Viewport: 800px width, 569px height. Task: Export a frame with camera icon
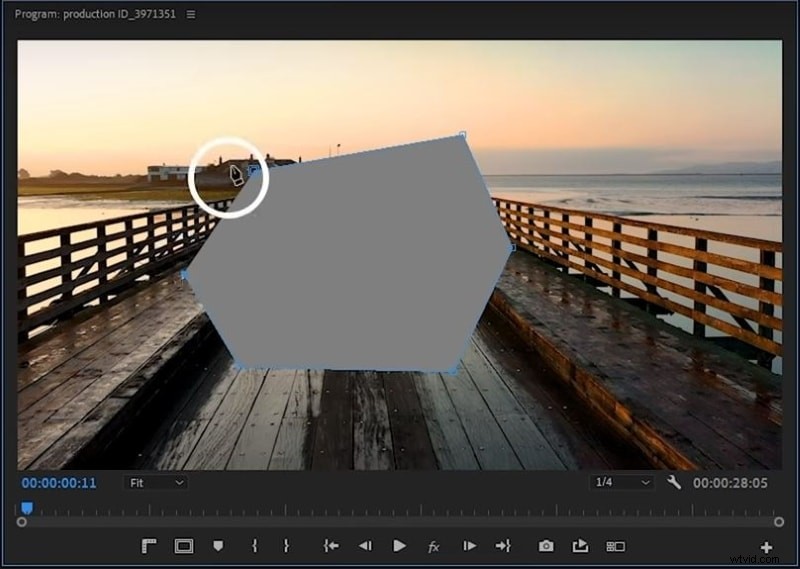click(x=546, y=546)
